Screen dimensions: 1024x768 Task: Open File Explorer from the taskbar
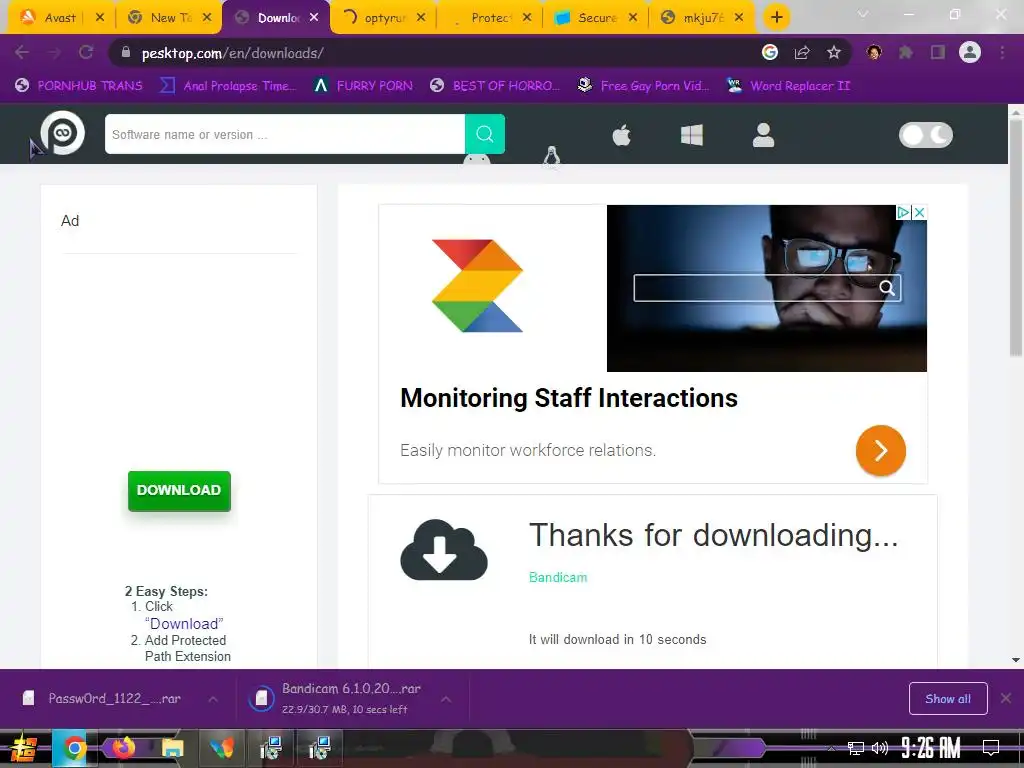(172, 748)
